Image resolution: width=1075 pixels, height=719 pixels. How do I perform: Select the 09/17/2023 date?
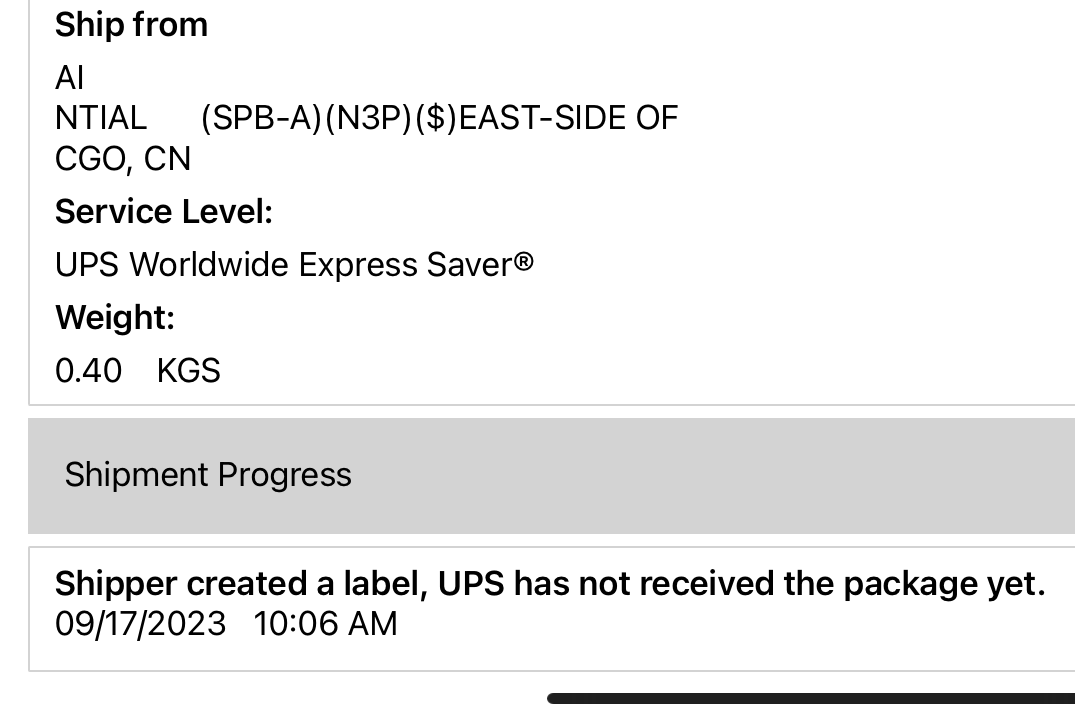(140, 624)
